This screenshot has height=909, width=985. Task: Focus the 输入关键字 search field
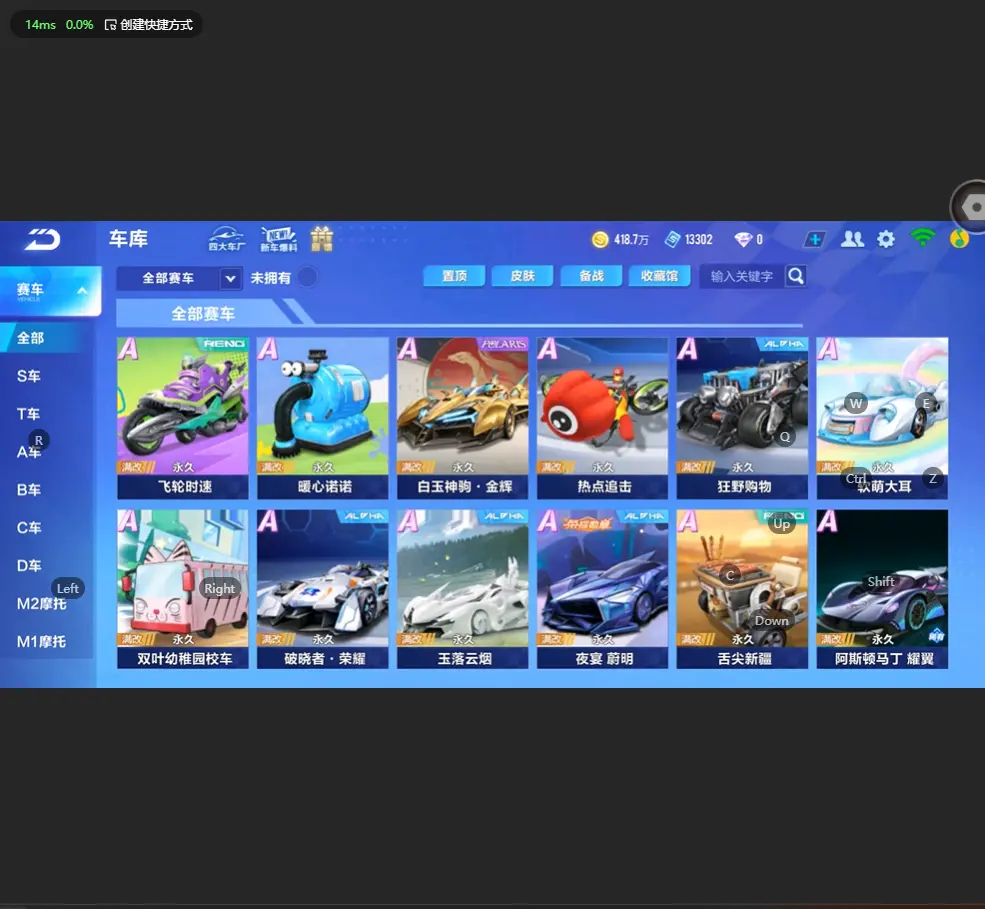pyautogui.click(x=743, y=276)
